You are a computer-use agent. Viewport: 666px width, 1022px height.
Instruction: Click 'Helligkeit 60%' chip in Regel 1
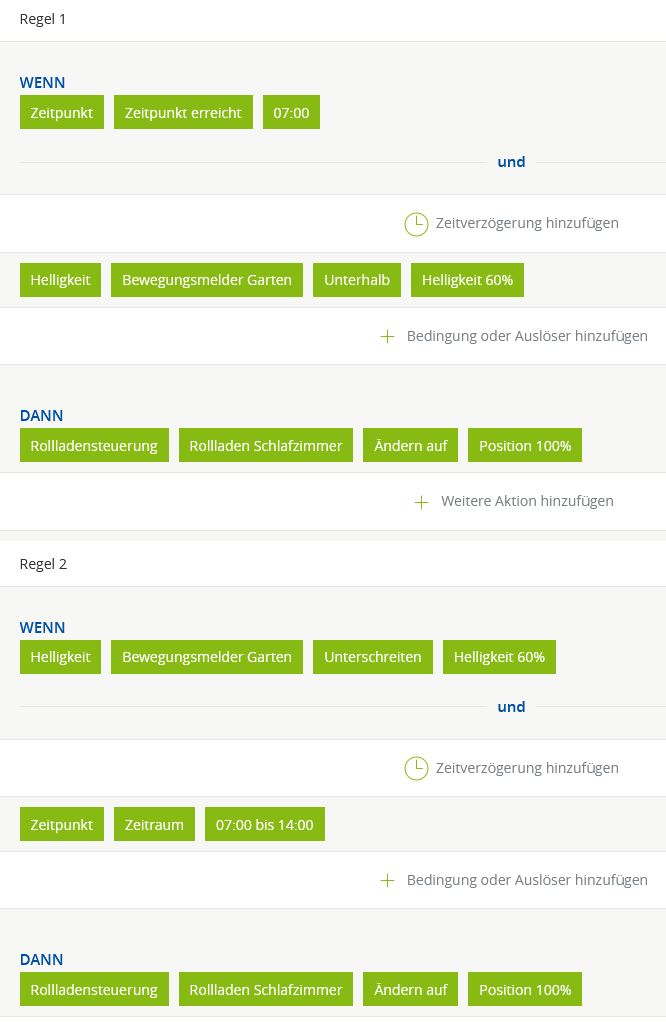[x=467, y=280]
